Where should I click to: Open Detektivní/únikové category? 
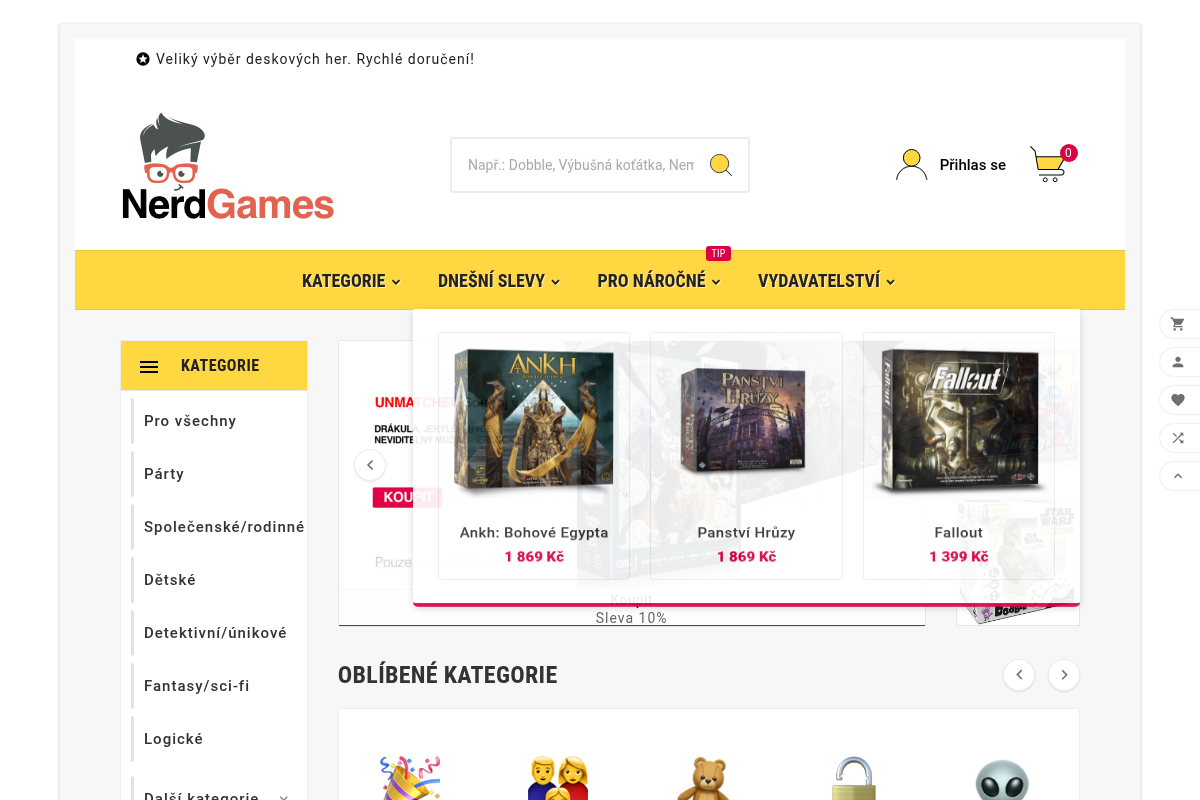215,633
